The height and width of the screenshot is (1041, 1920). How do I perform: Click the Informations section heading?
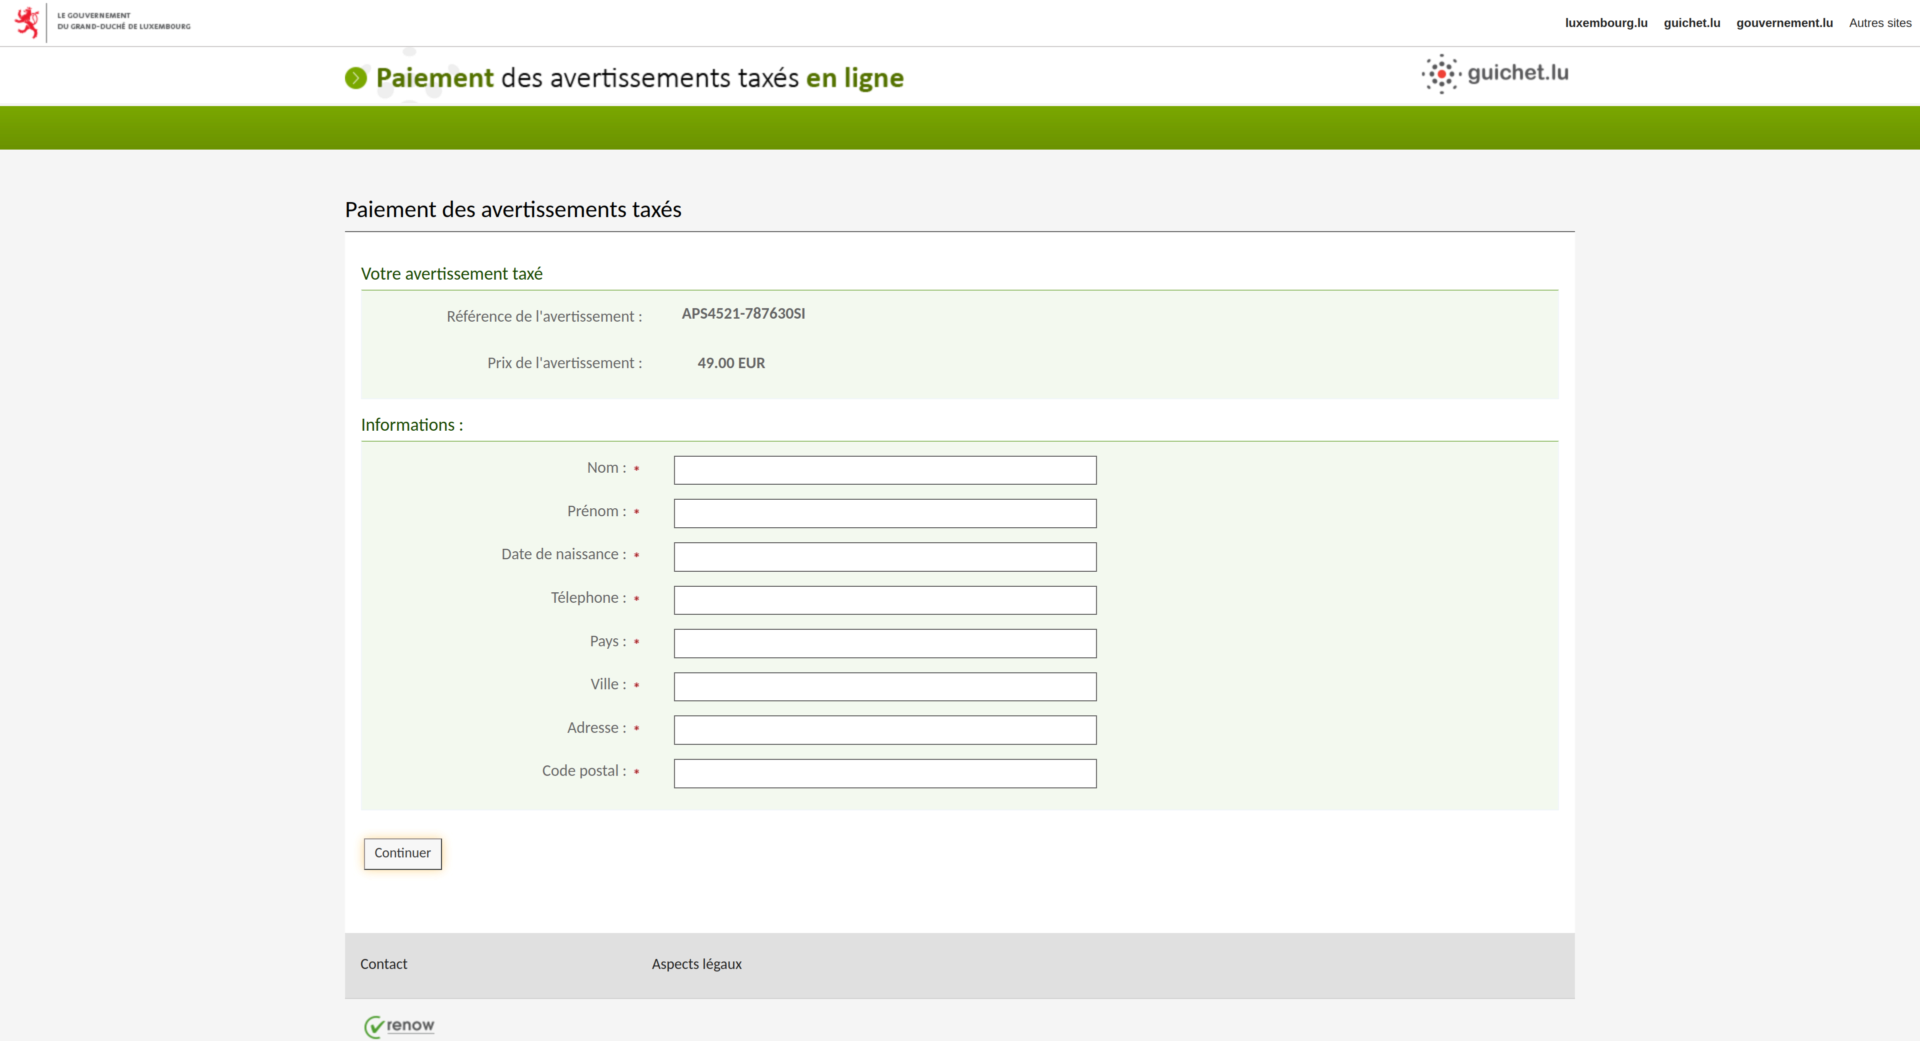click(x=412, y=425)
